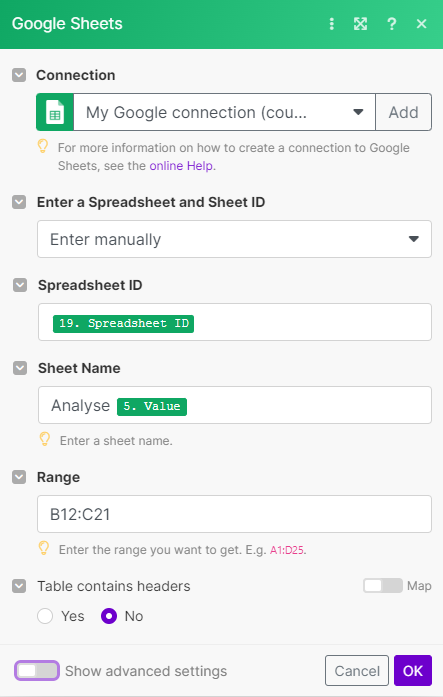
Task: Click the OK button
Action: tap(413, 671)
